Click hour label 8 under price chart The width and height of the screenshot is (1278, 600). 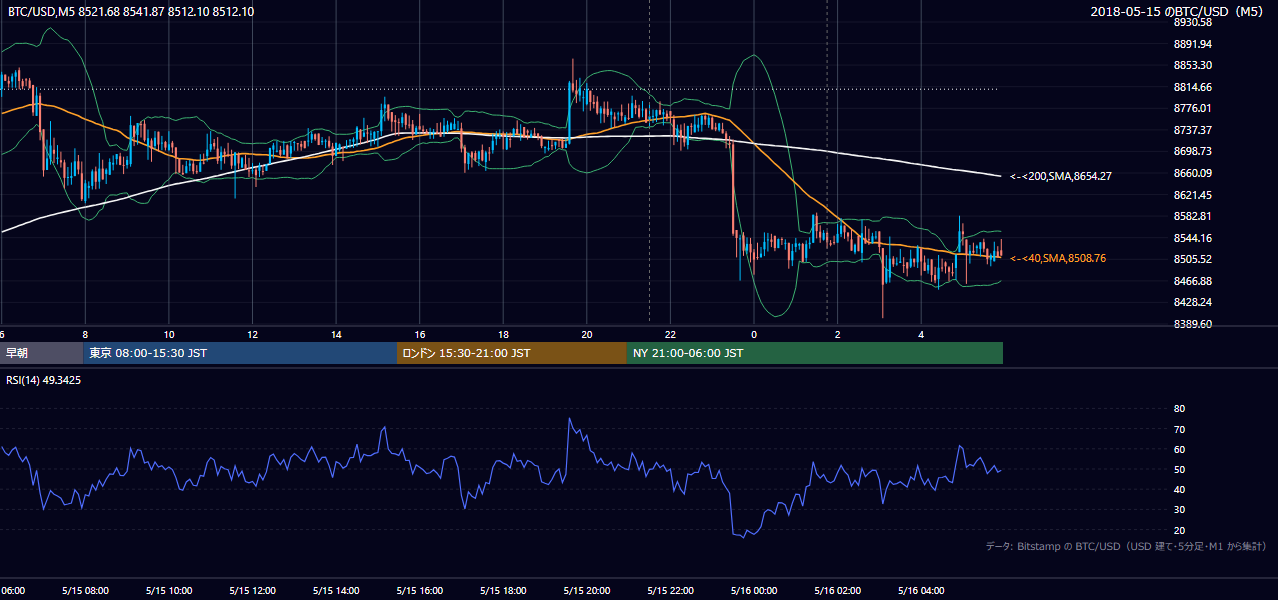click(x=85, y=334)
